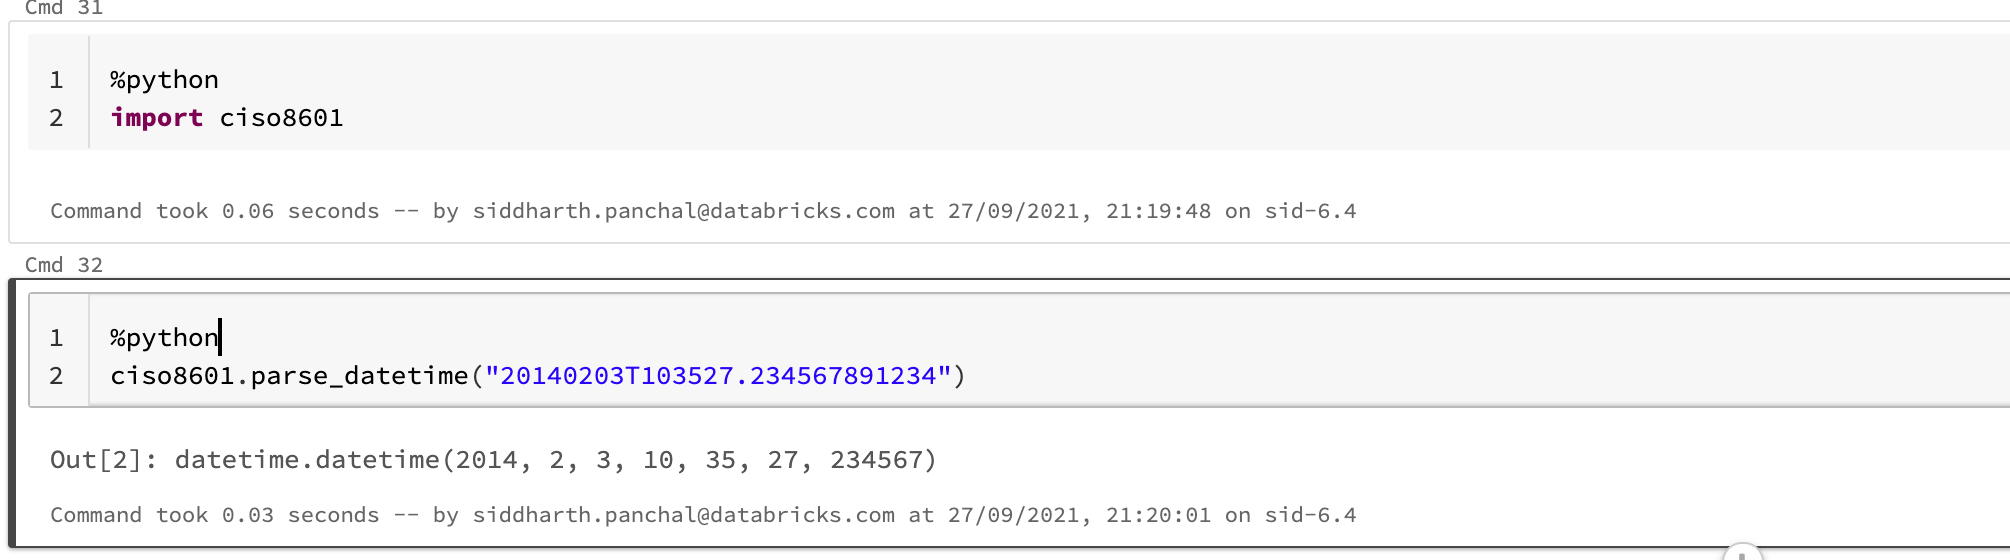Screen dimensions: 2010x560
Task: Click the Out[2] output label
Action: click(103, 460)
